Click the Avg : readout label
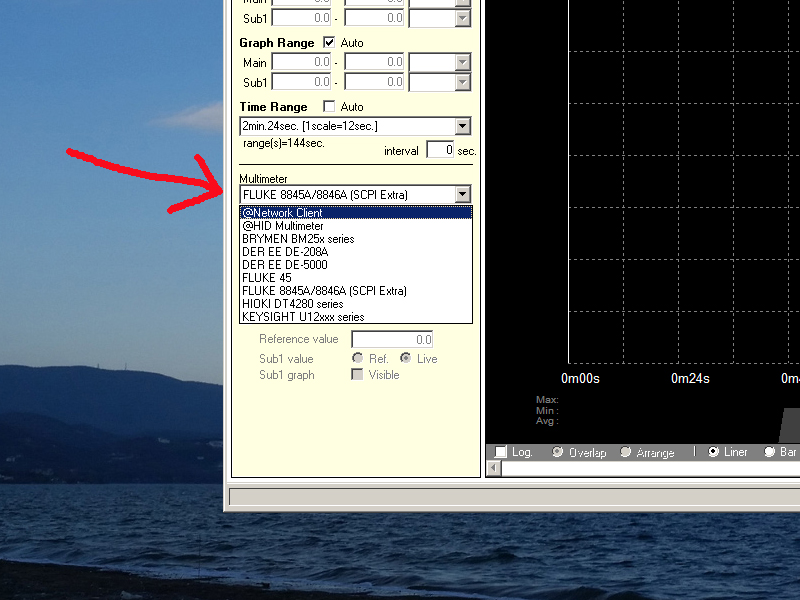Viewport: 800px width, 600px height. (x=547, y=421)
